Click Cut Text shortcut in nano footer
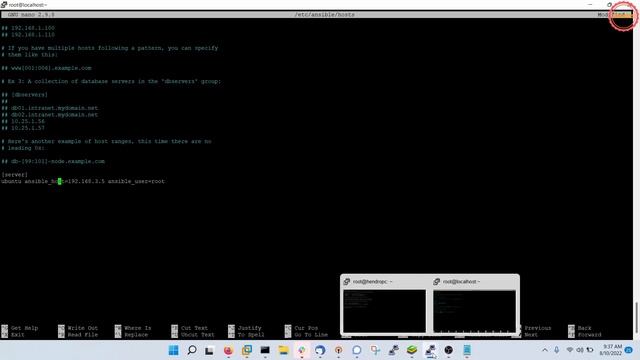Screen dimensions: 640x360 [189, 328]
